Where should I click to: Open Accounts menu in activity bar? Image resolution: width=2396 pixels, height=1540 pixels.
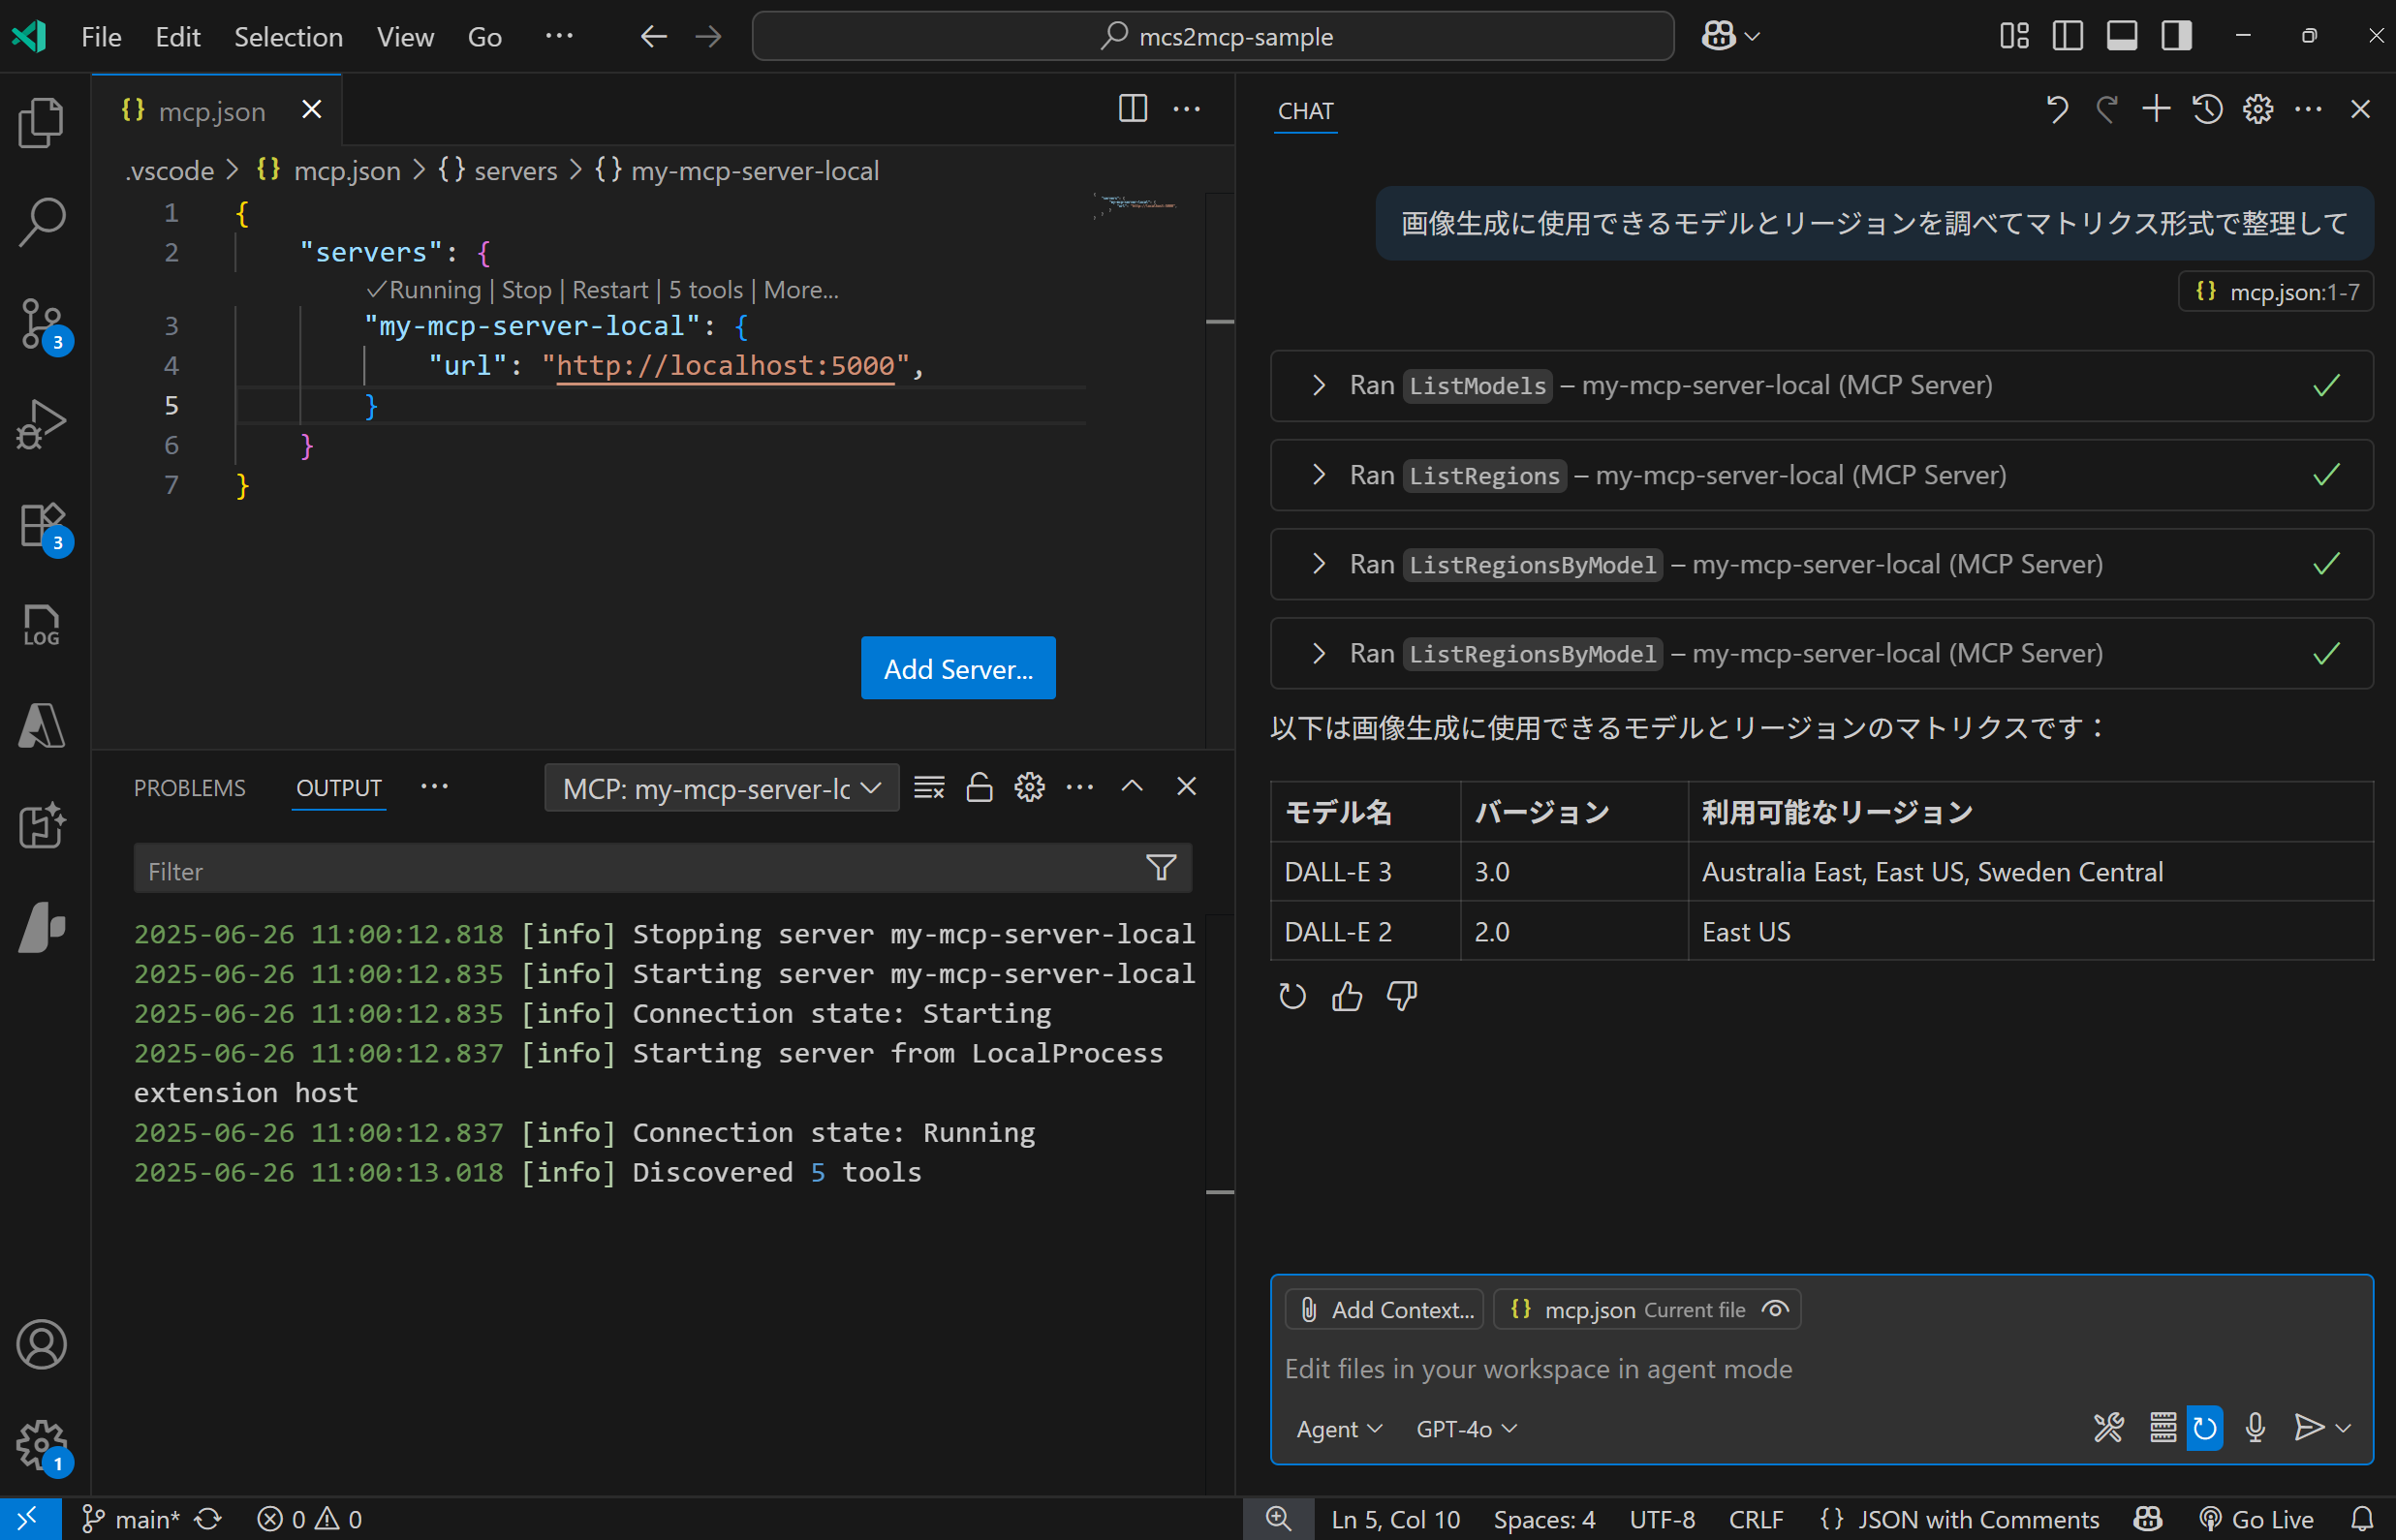click(x=41, y=1345)
